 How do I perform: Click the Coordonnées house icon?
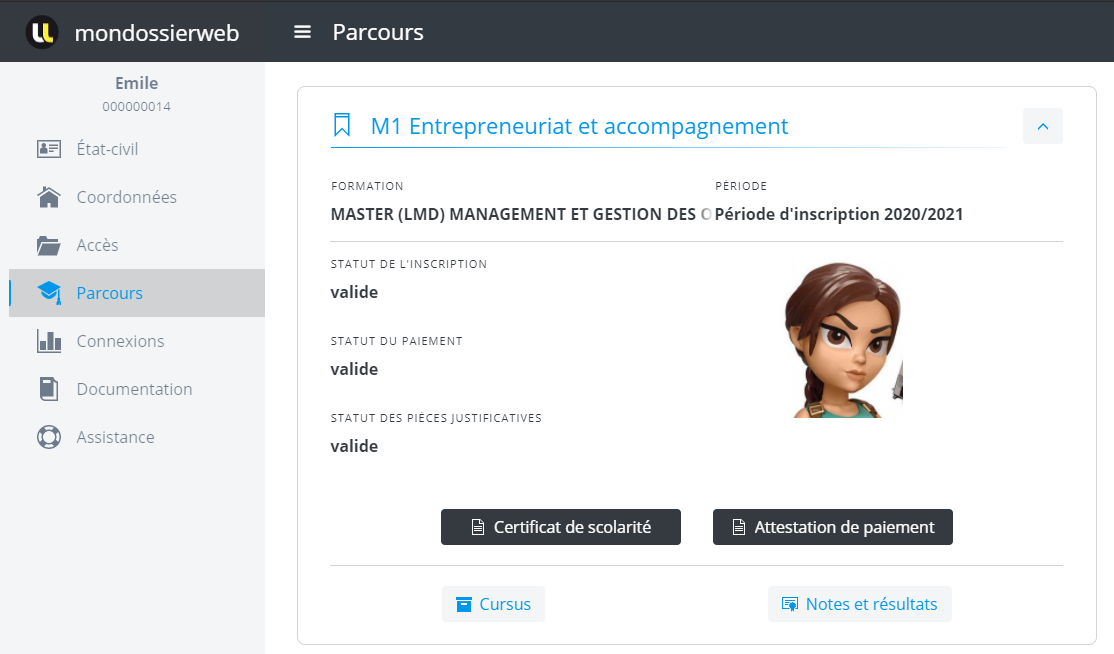[49, 197]
